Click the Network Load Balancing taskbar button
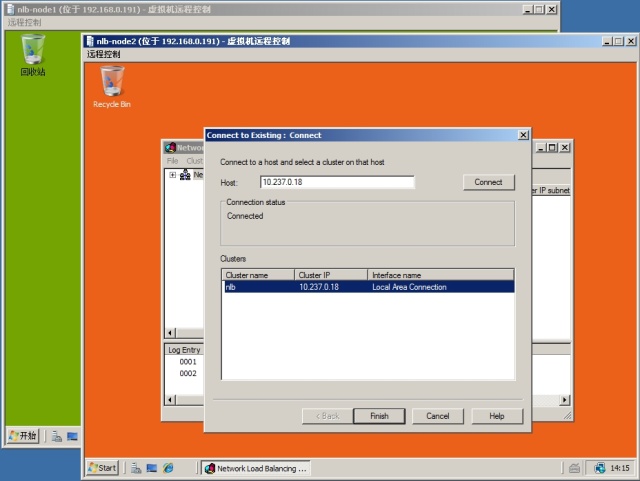 coord(256,468)
